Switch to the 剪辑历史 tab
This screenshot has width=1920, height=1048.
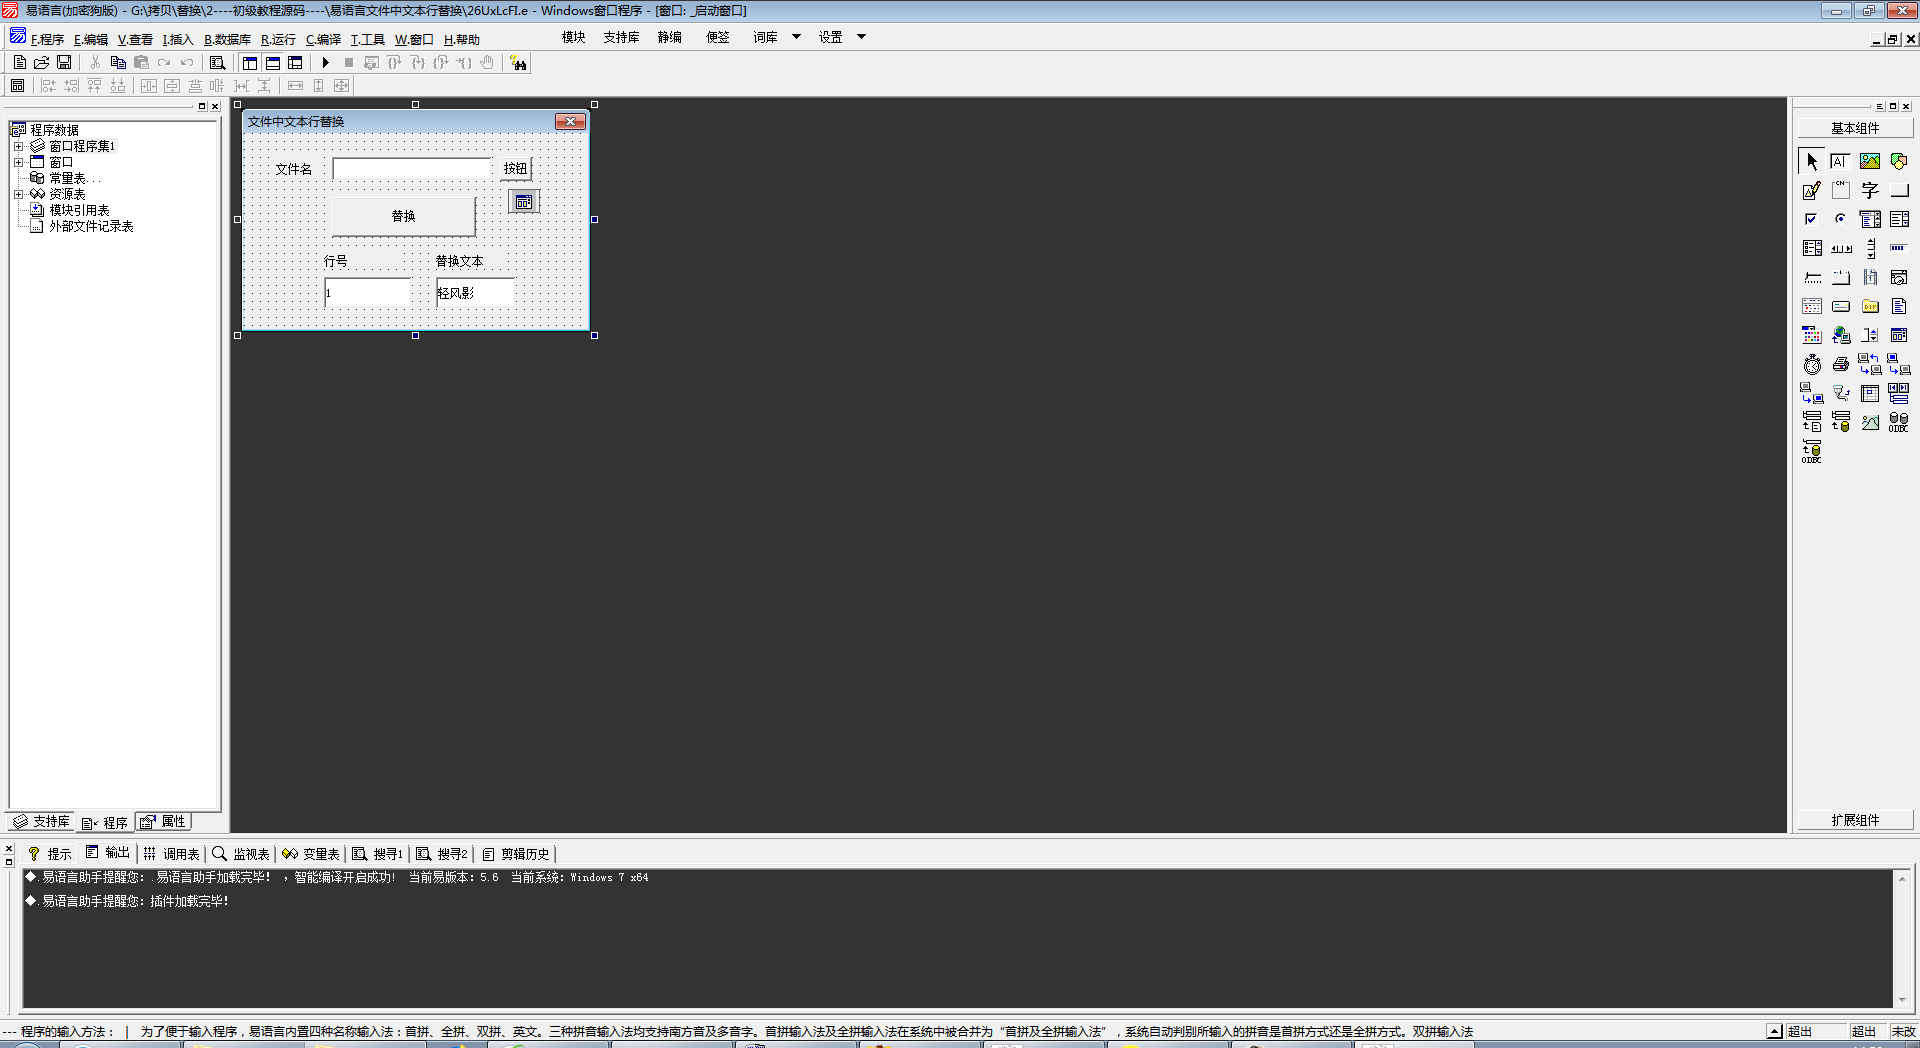click(516, 854)
